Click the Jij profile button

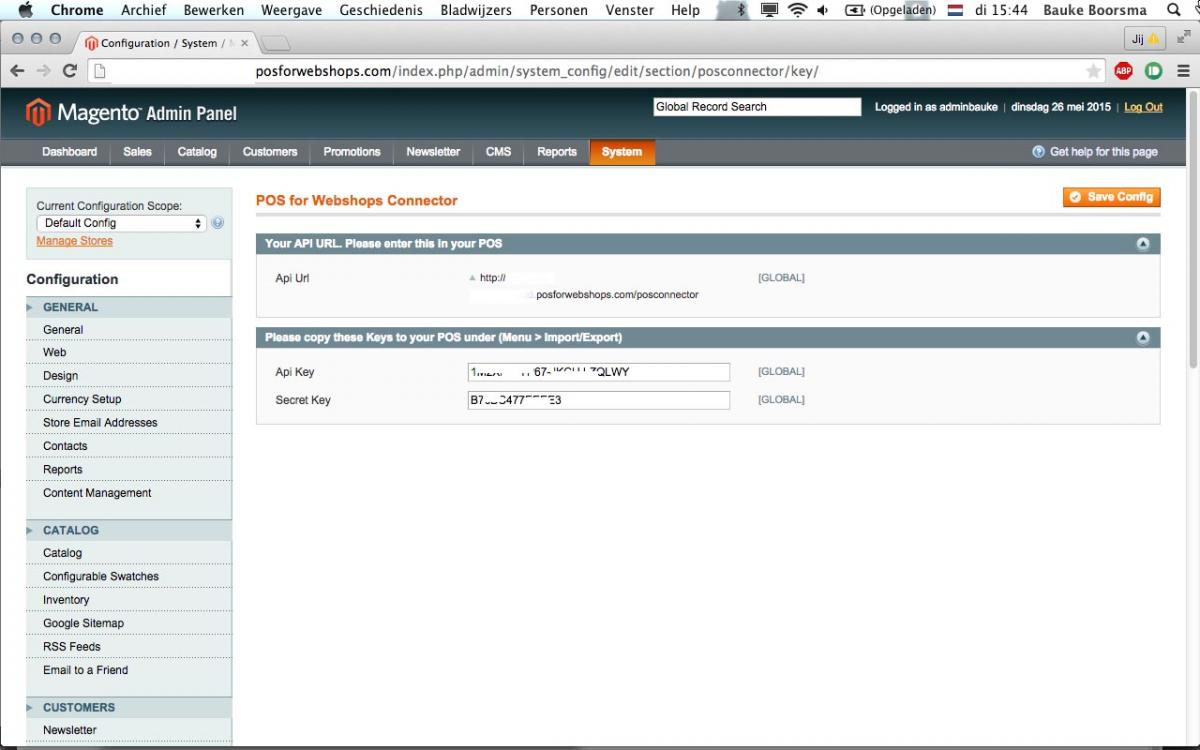[1145, 39]
